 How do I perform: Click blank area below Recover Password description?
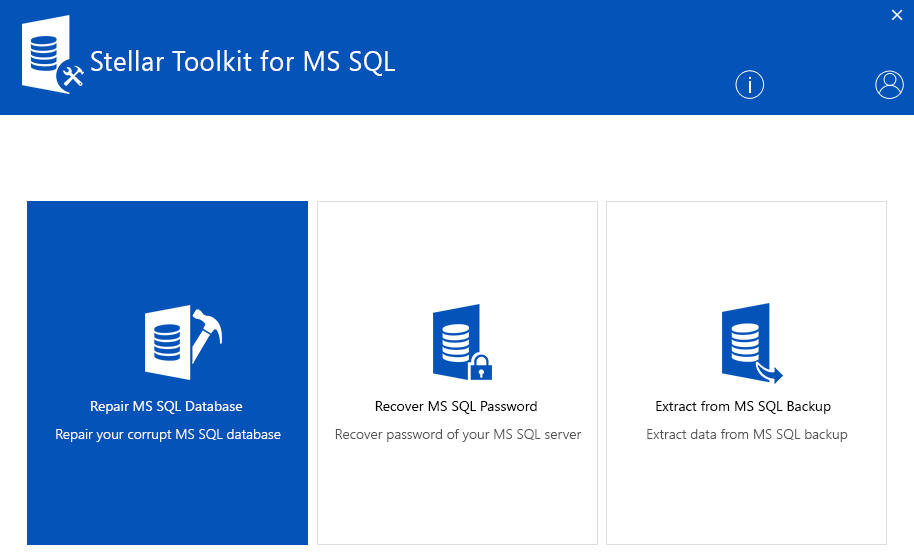pyautogui.click(x=457, y=495)
